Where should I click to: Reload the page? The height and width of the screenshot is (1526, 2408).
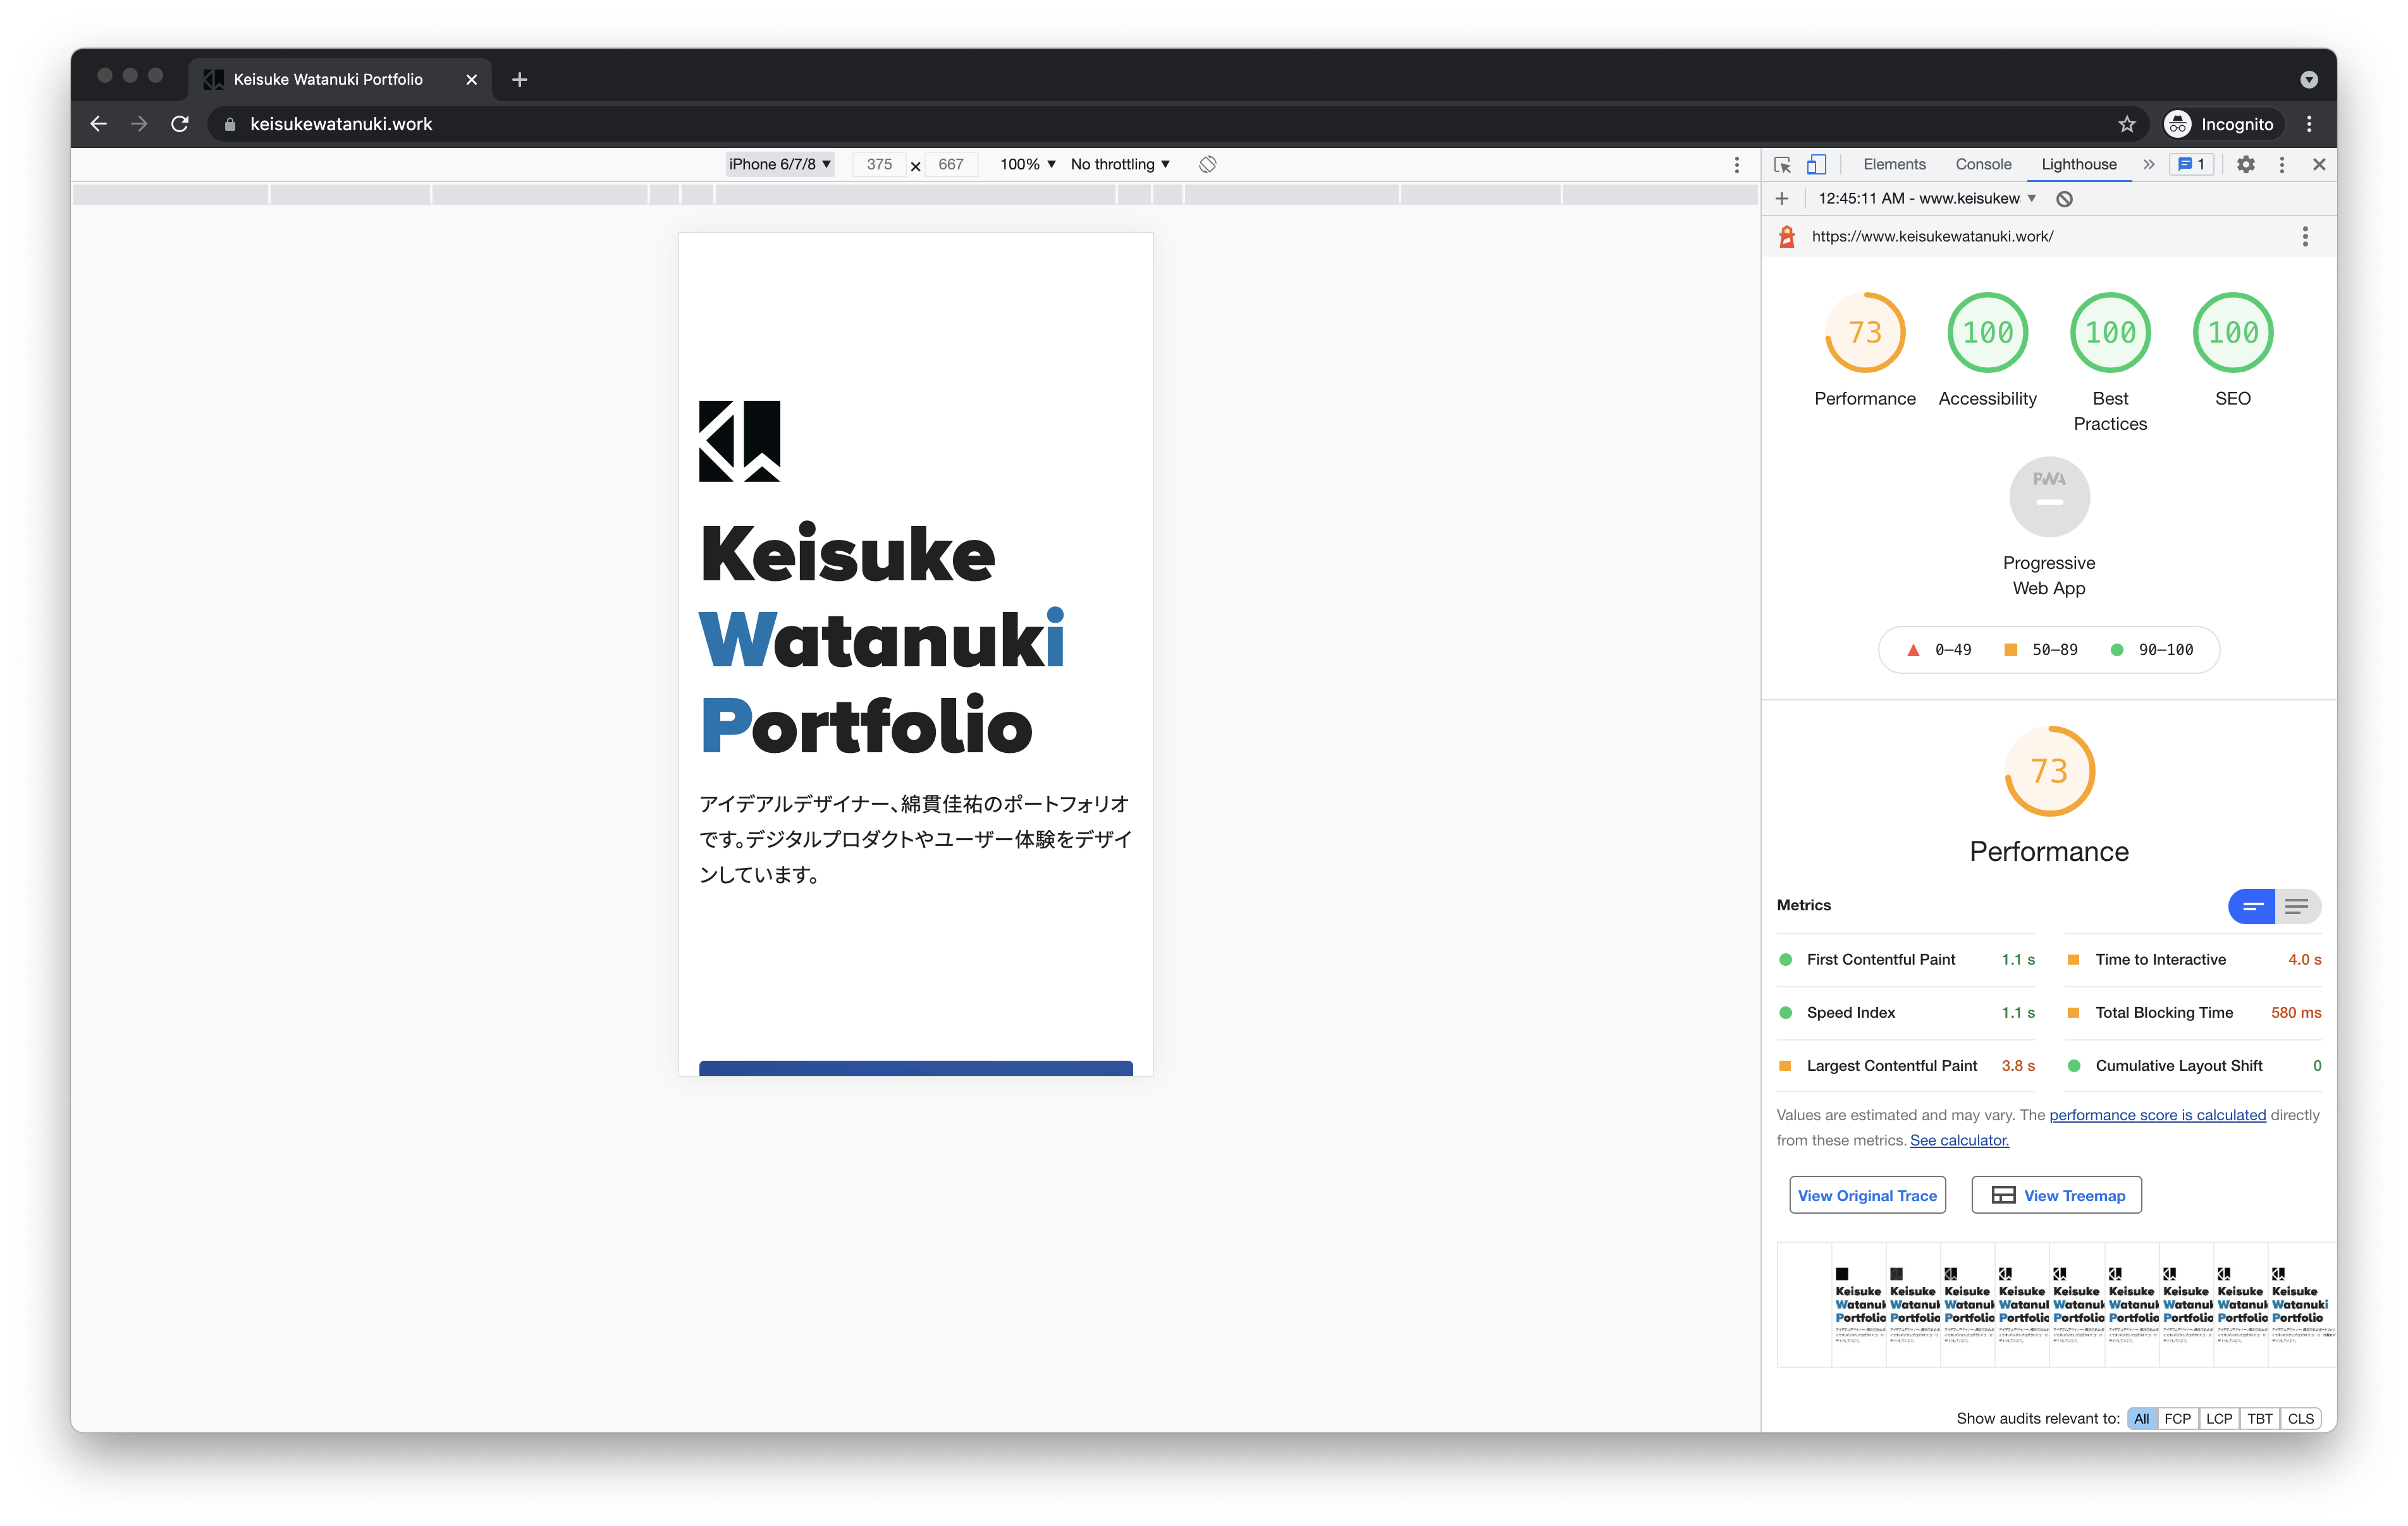tap(180, 124)
